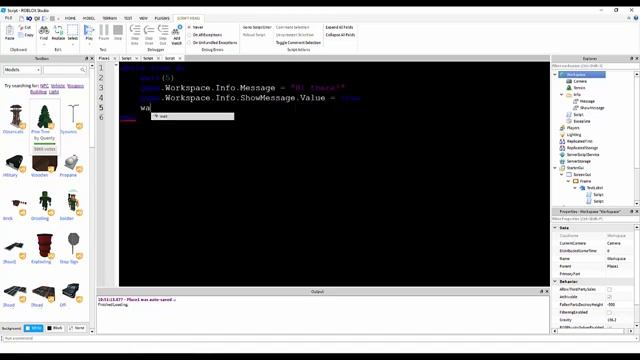The image size is (640, 360).
Task: Click the Weapon search suggestion link
Action: 75,86
